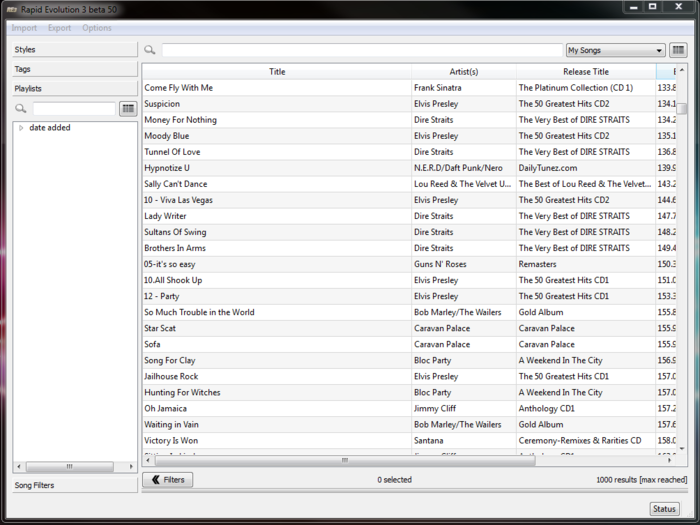Click the Status button
The image size is (700, 525).
tap(664, 509)
